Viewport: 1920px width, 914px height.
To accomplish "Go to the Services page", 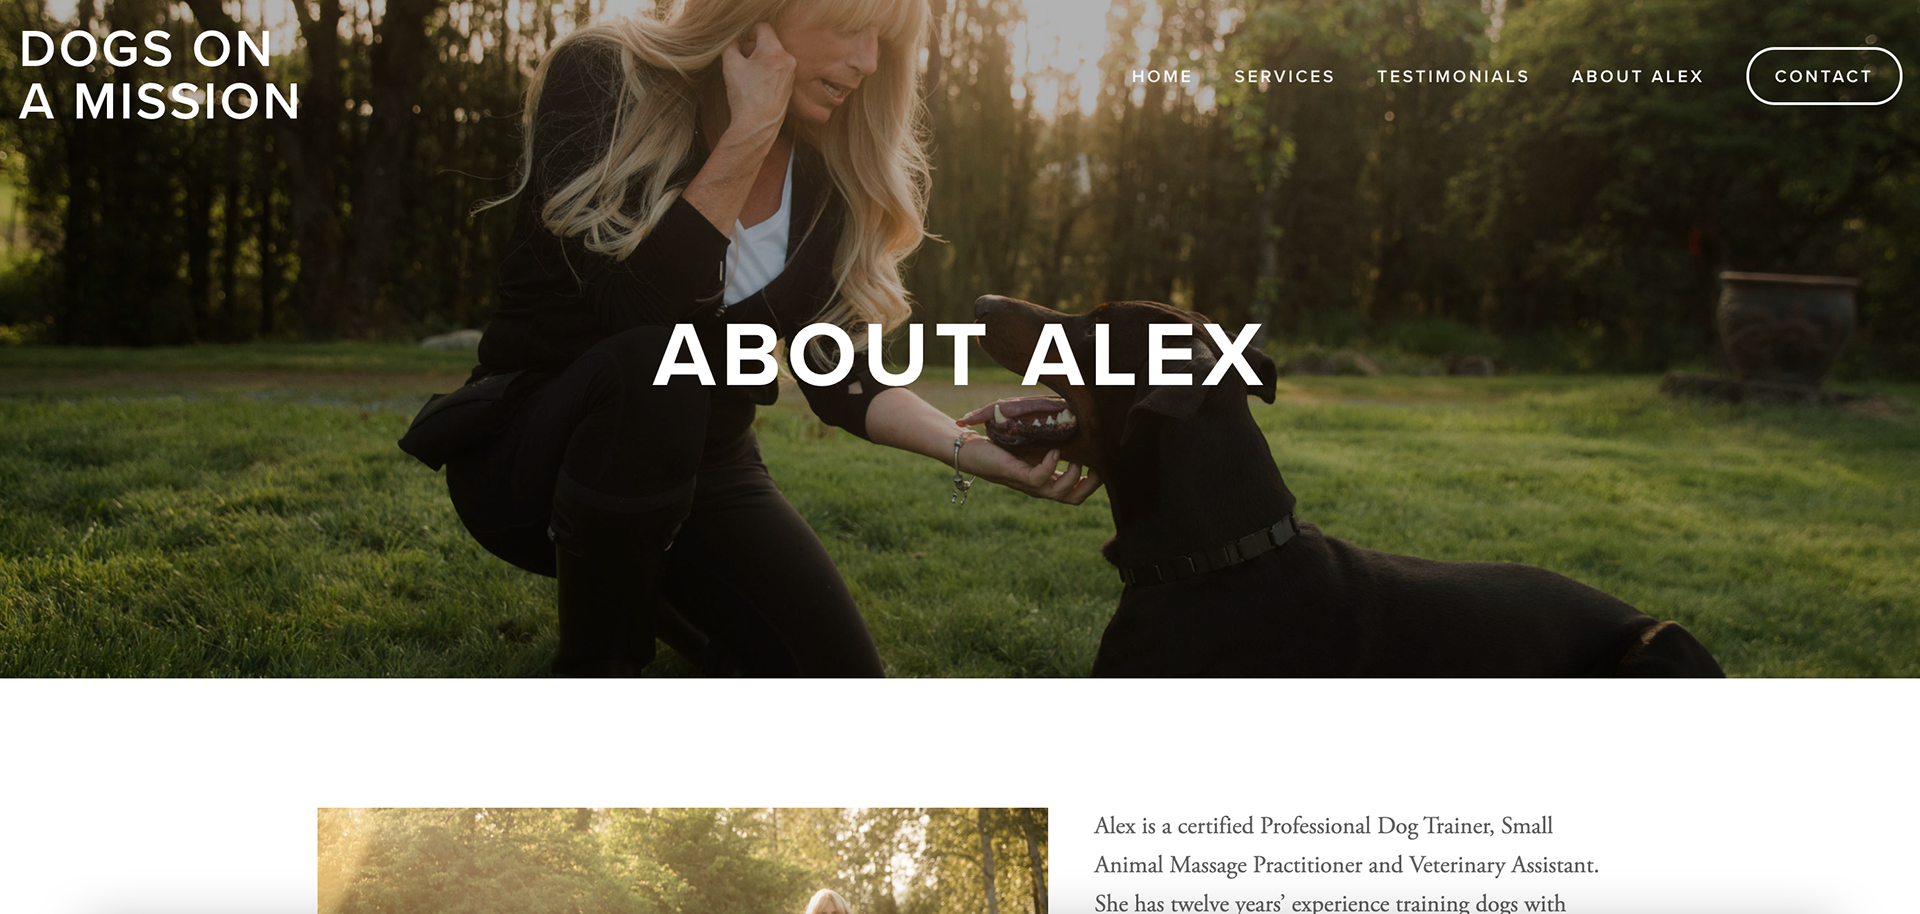I will click(x=1284, y=76).
